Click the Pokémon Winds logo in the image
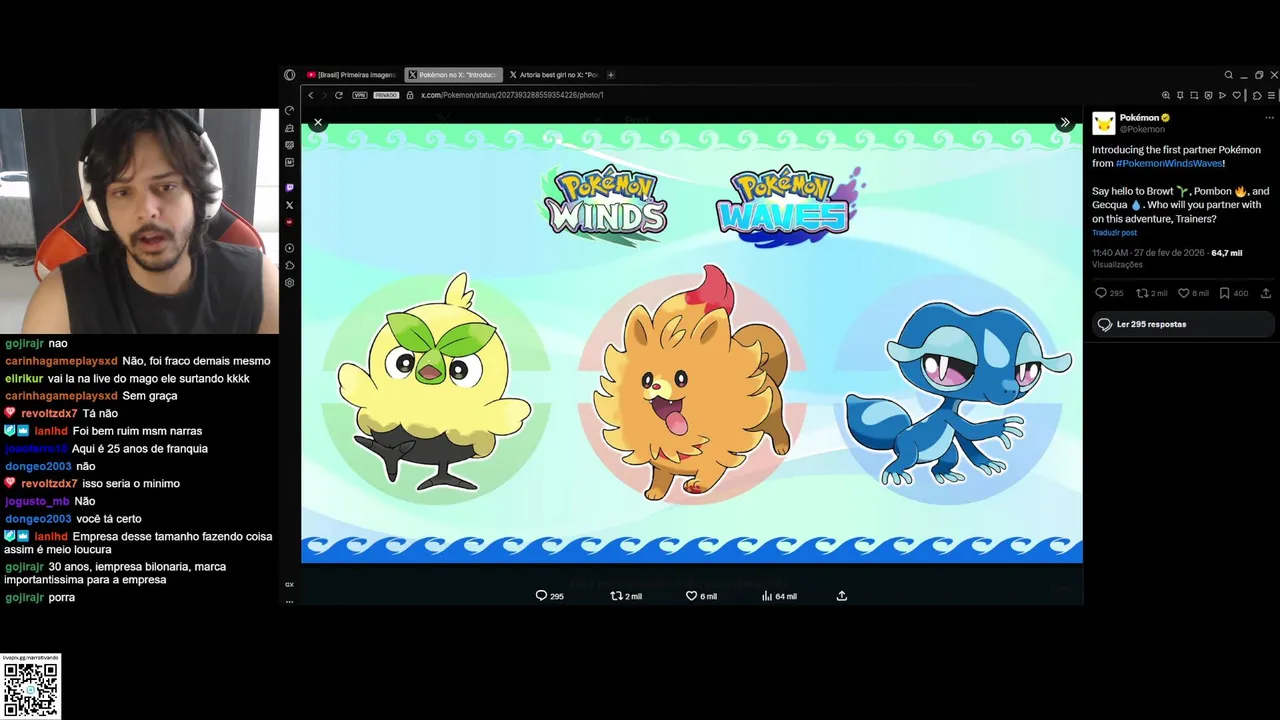The image size is (1280, 720). (606, 204)
